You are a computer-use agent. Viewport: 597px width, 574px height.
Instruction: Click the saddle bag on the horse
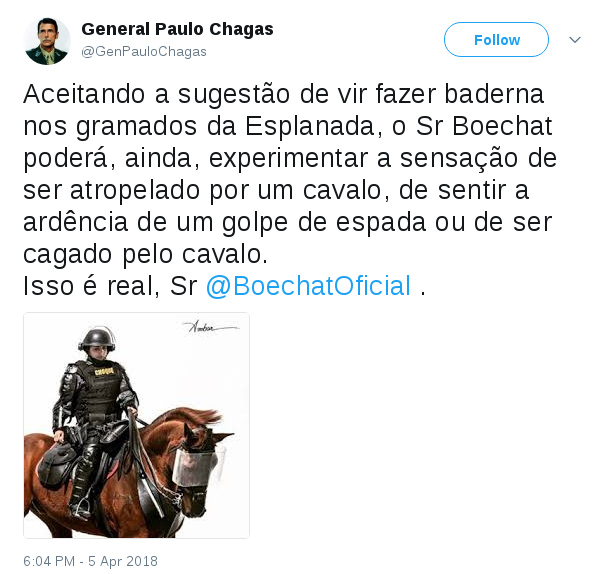(55, 464)
